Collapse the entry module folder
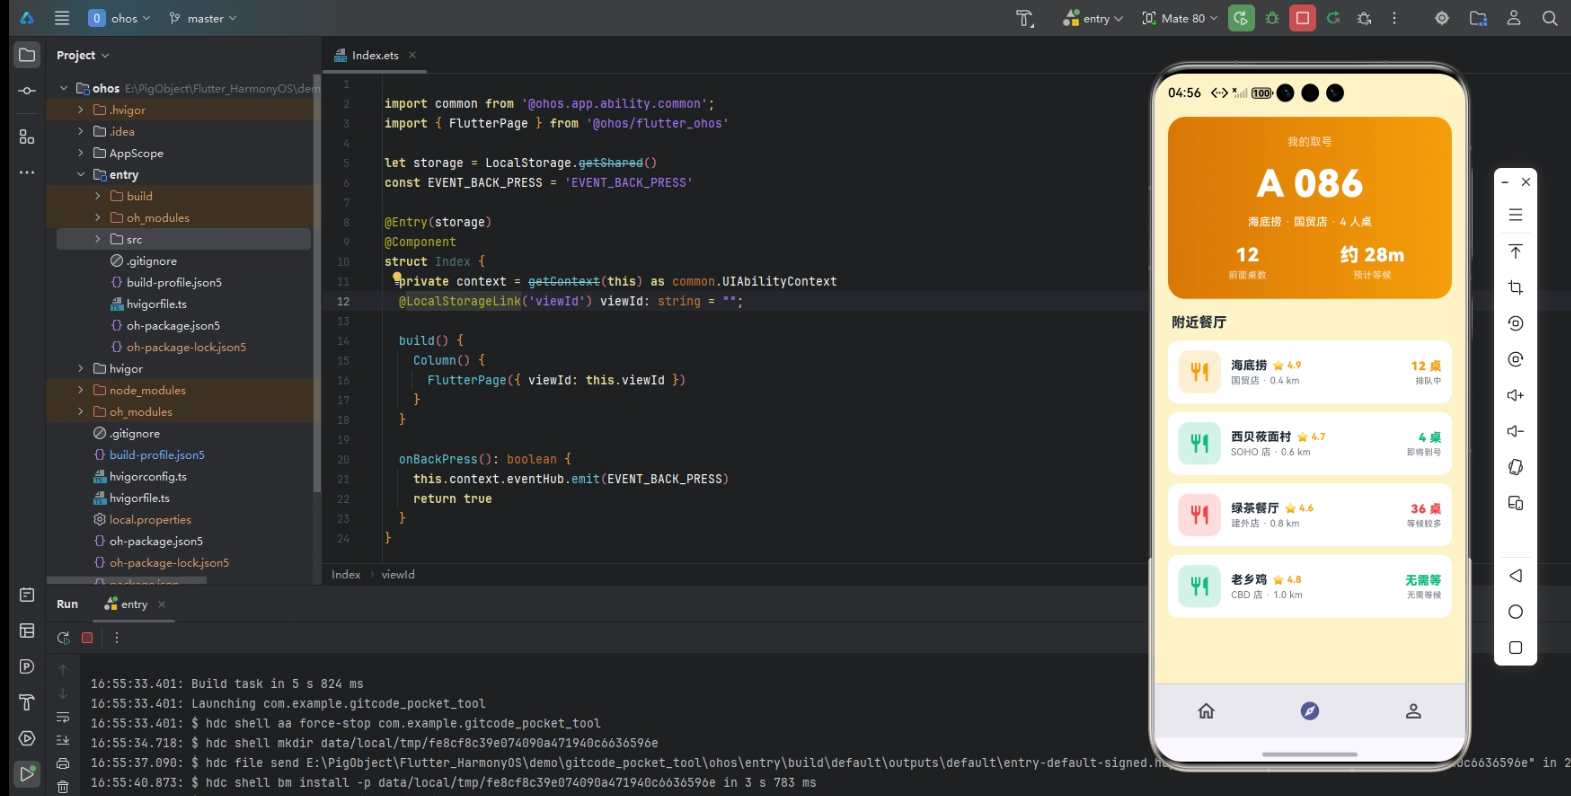The width and height of the screenshot is (1571, 796). 81,175
